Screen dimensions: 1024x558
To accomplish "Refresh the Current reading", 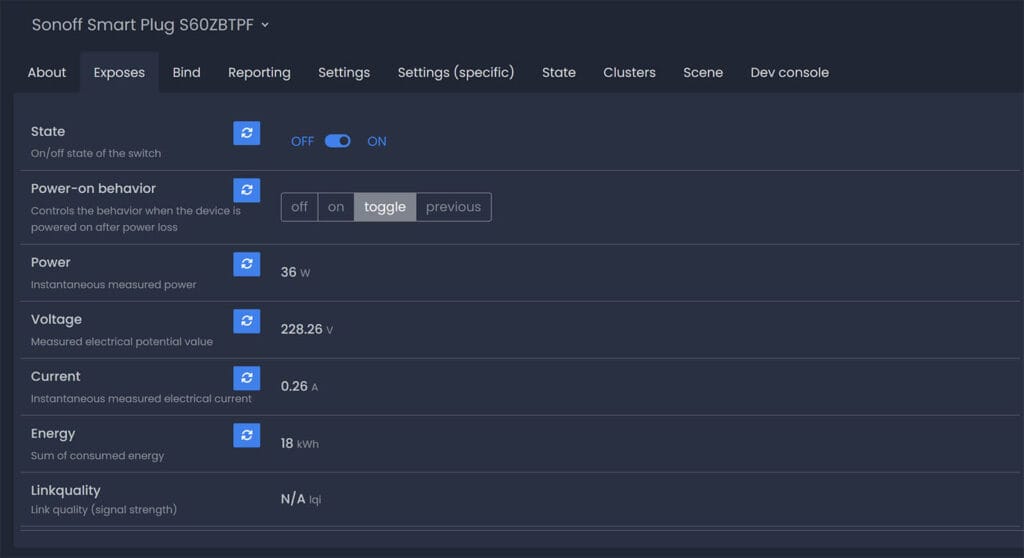I will point(247,378).
